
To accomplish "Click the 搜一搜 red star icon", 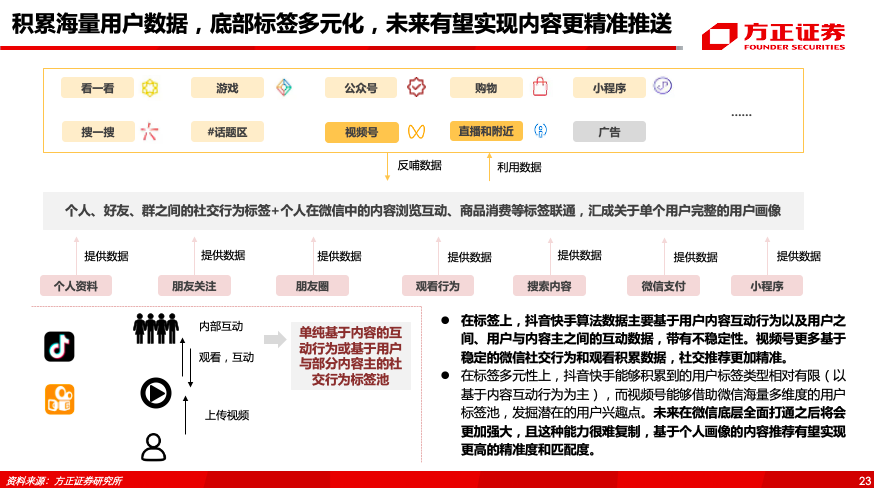I will (x=149, y=132).
